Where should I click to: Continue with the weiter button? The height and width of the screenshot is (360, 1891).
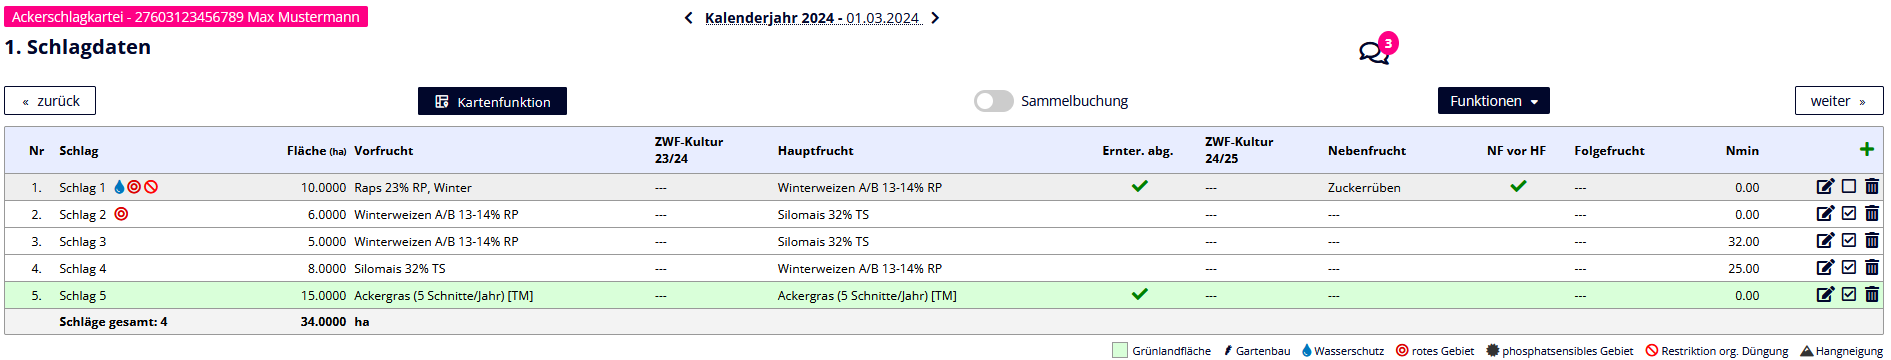click(1838, 101)
